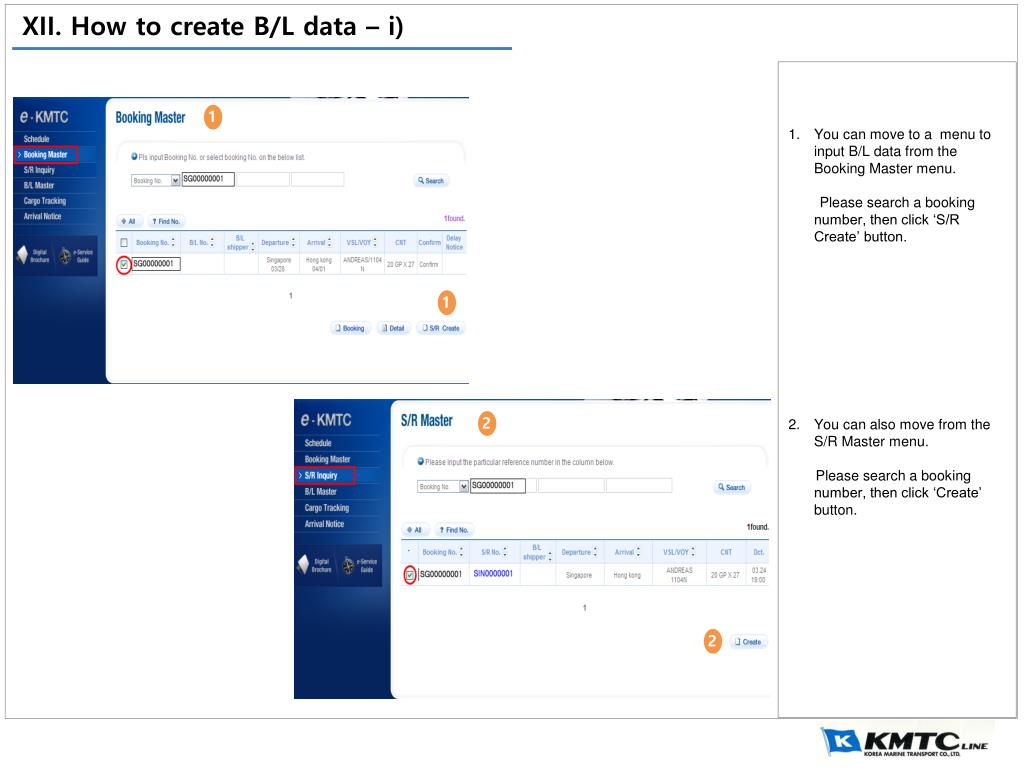1024x768 pixels.
Task: Open Digital Brochure icon in S/R Master sidebar
Action: tap(315, 565)
